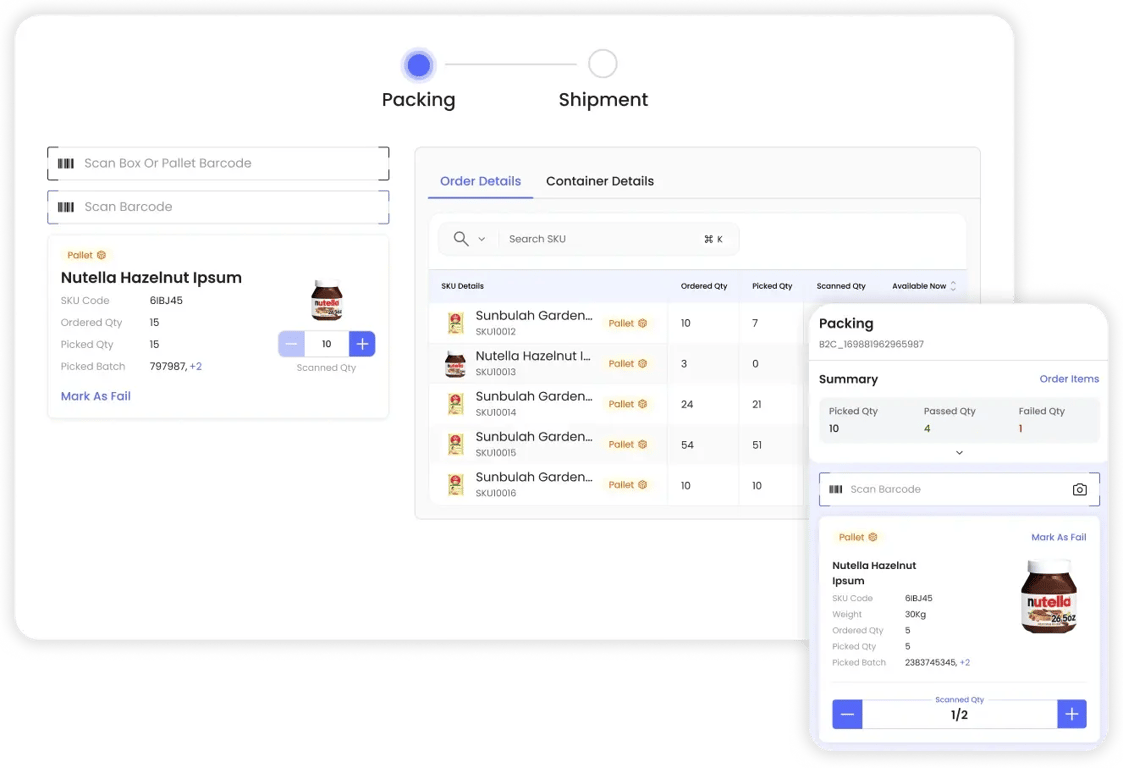Image resolution: width=1123 pixels, height=768 pixels.
Task: Open the search filter chevron dropdown
Action: click(x=482, y=239)
